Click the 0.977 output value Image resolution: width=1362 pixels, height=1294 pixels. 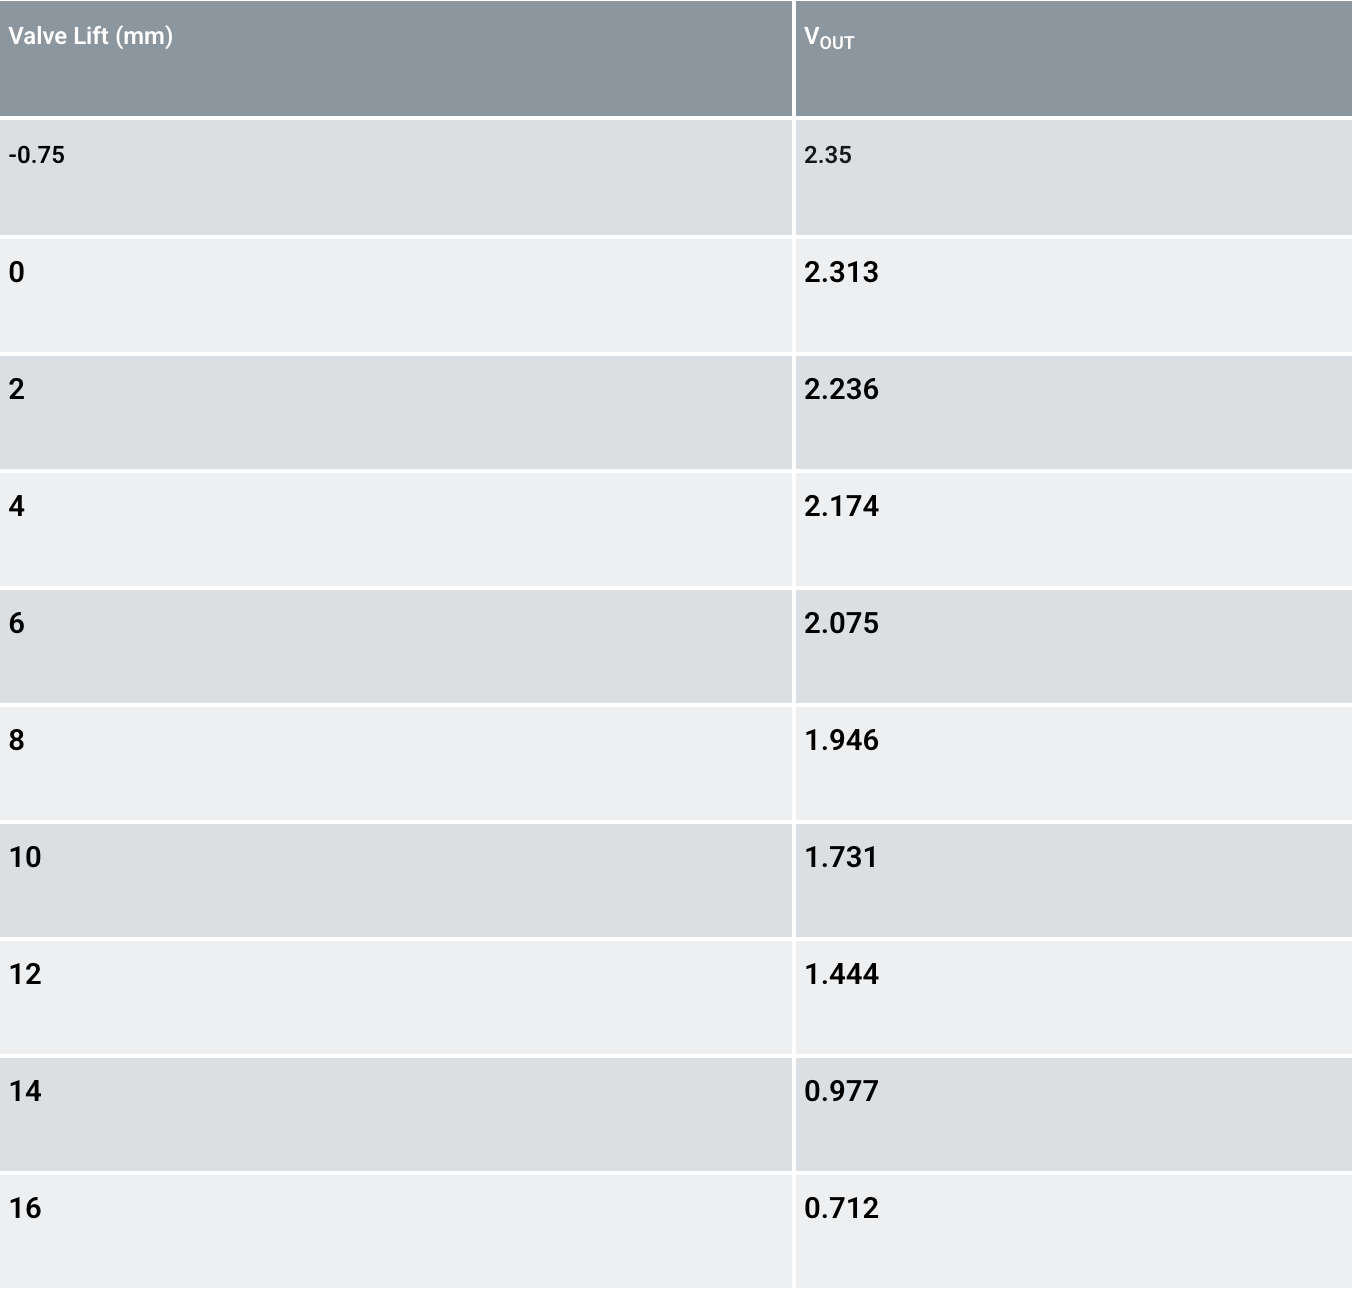coord(841,1091)
